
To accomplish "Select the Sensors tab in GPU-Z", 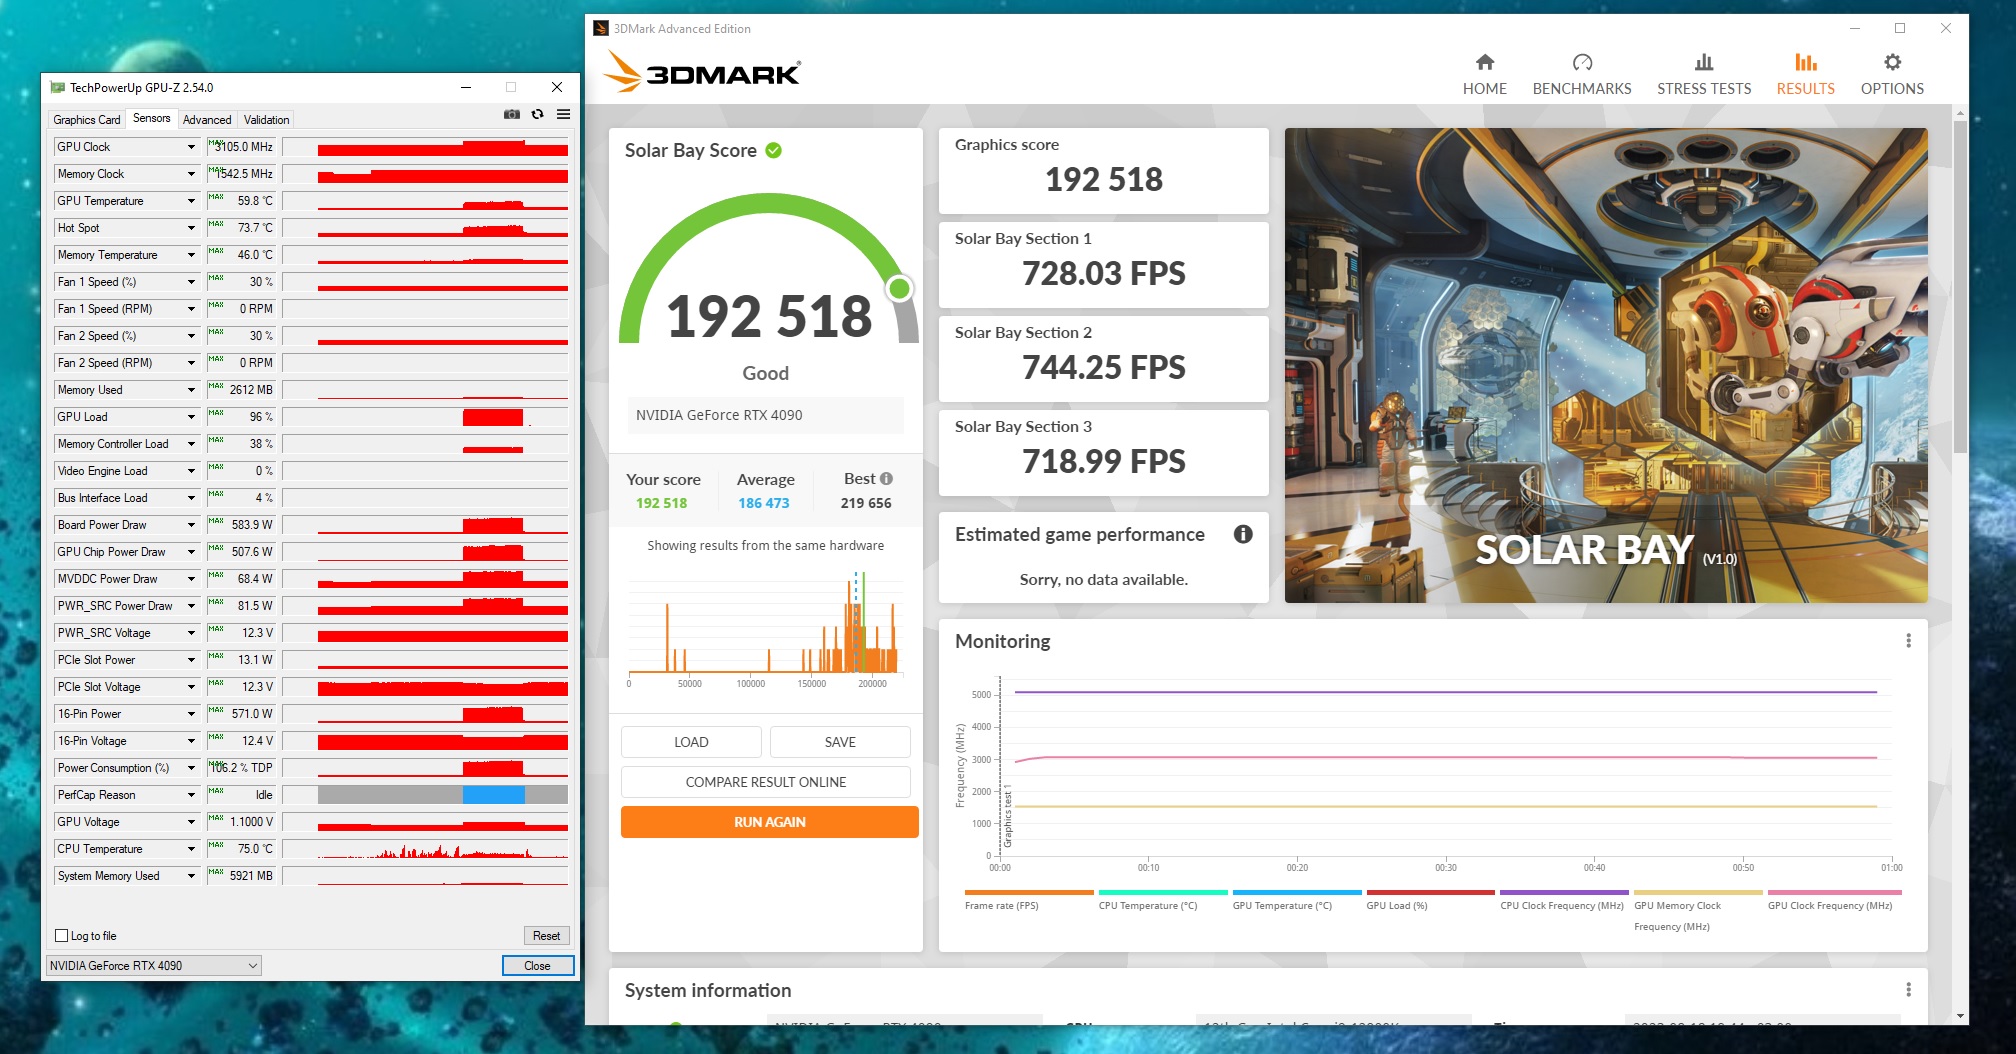I will 152,118.
